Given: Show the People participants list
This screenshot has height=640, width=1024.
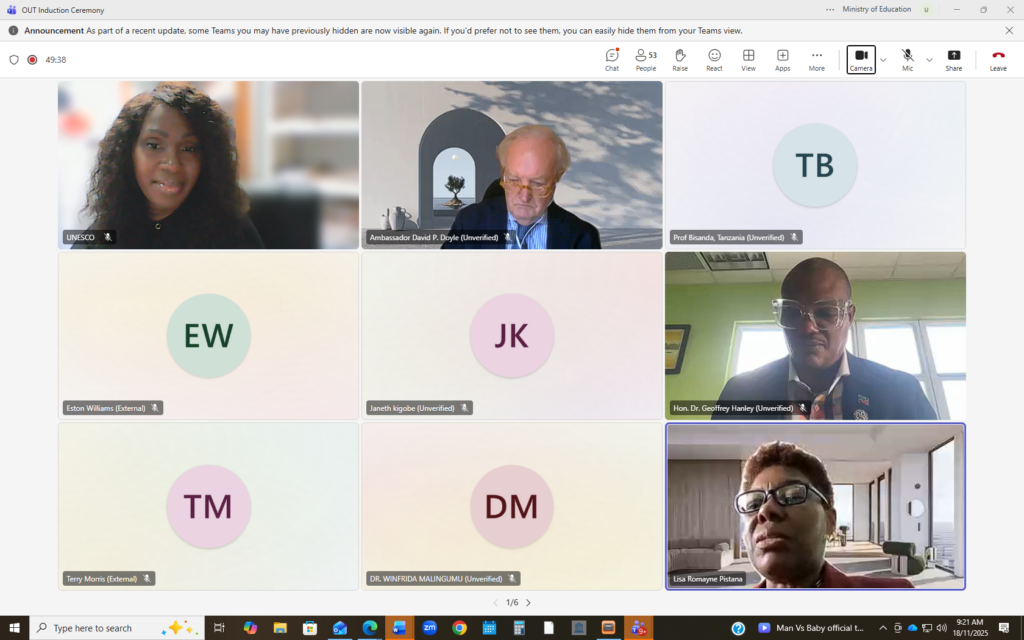Looking at the screenshot, I should [646, 59].
